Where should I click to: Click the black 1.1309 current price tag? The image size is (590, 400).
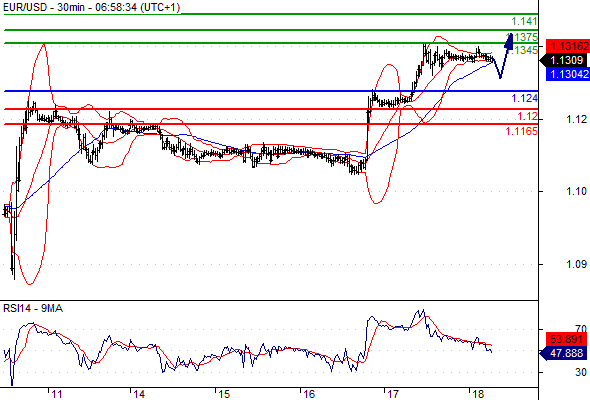tap(565, 60)
